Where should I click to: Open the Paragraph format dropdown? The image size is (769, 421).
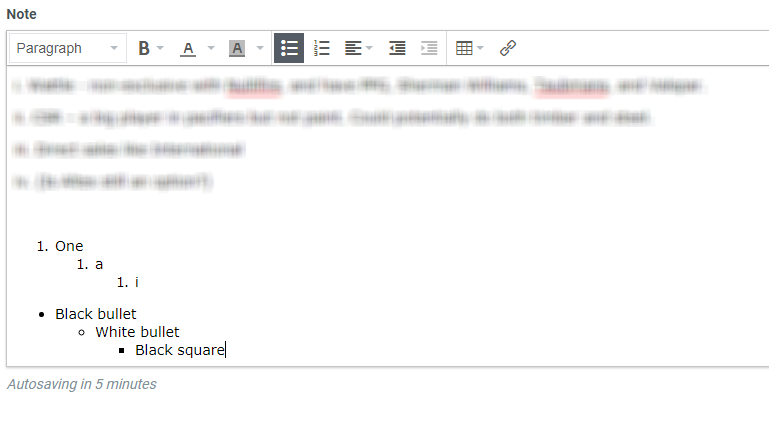tap(68, 48)
